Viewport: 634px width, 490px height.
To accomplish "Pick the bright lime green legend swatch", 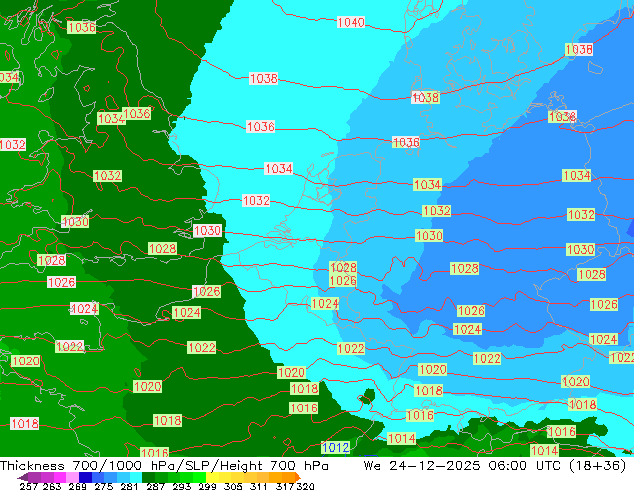I will point(199,477).
